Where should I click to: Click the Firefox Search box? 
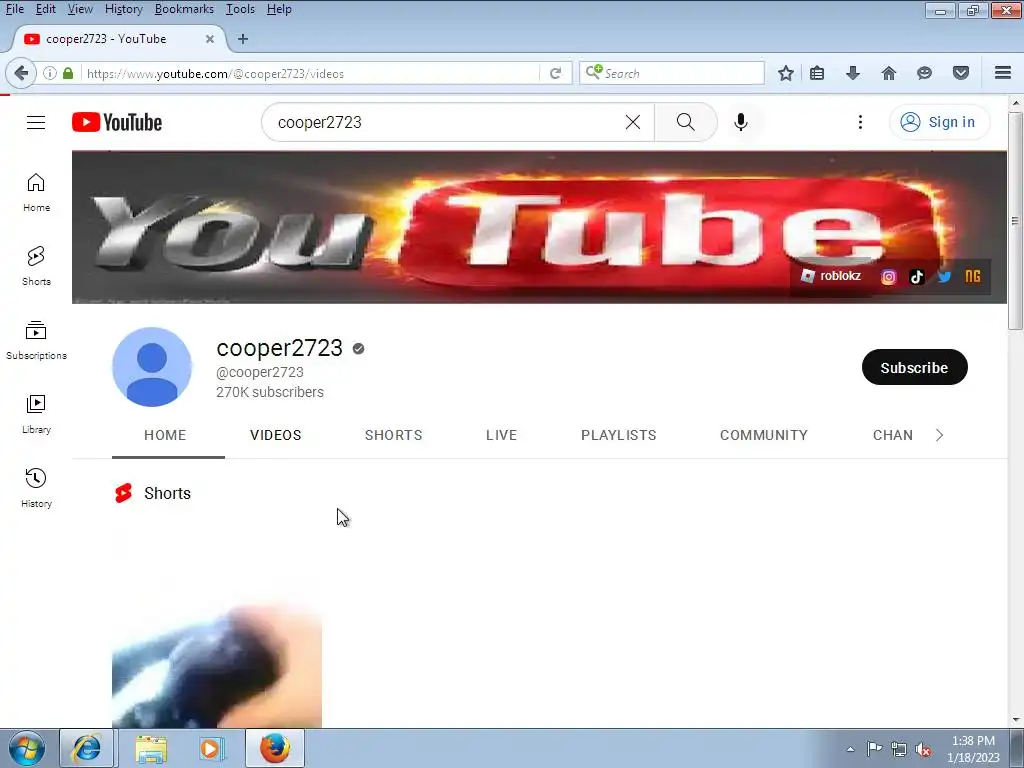tap(671, 73)
